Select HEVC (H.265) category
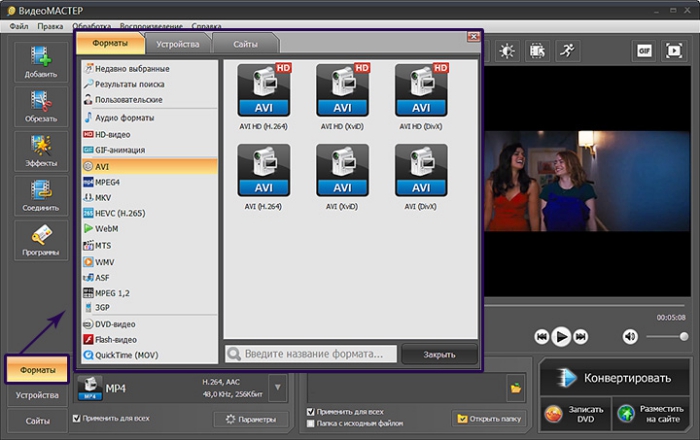The height and width of the screenshot is (440, 700). click(150, 213)
